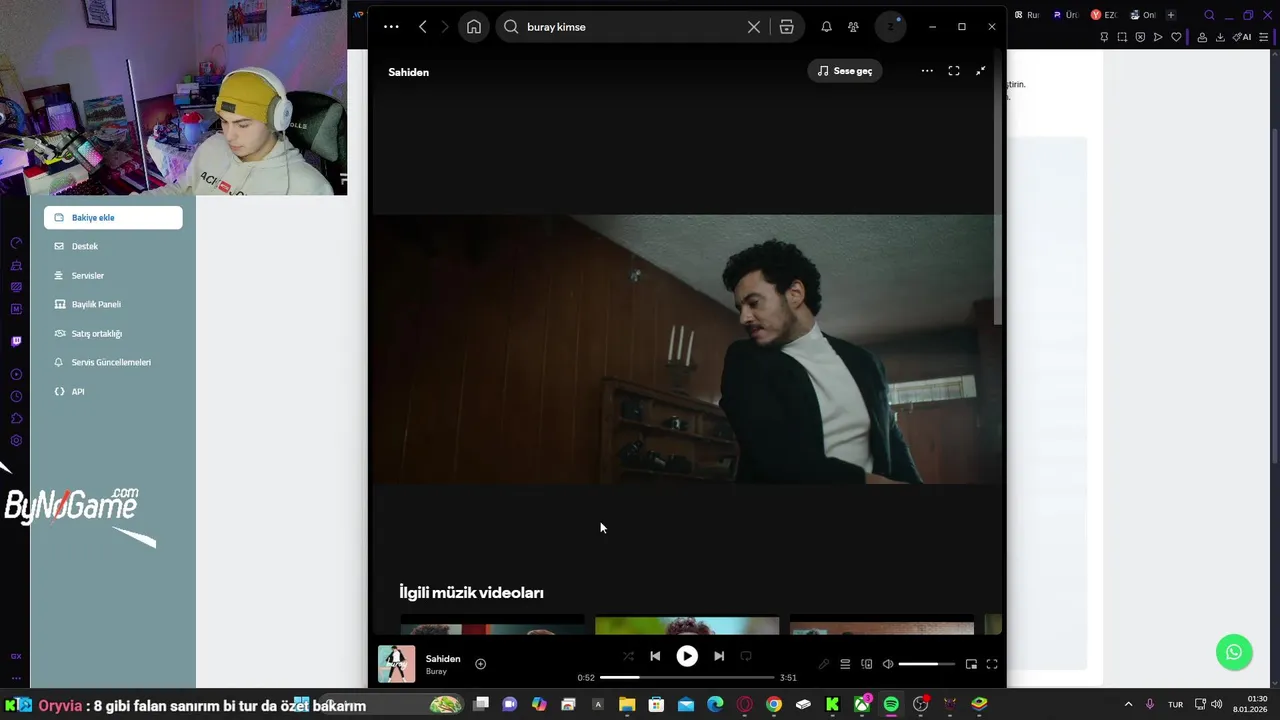The height and width of the screenshot is (720, 1280).
Task: Open 'Servis Güncellemeleri' in the sidebar
Action: (x=113, y=362)
